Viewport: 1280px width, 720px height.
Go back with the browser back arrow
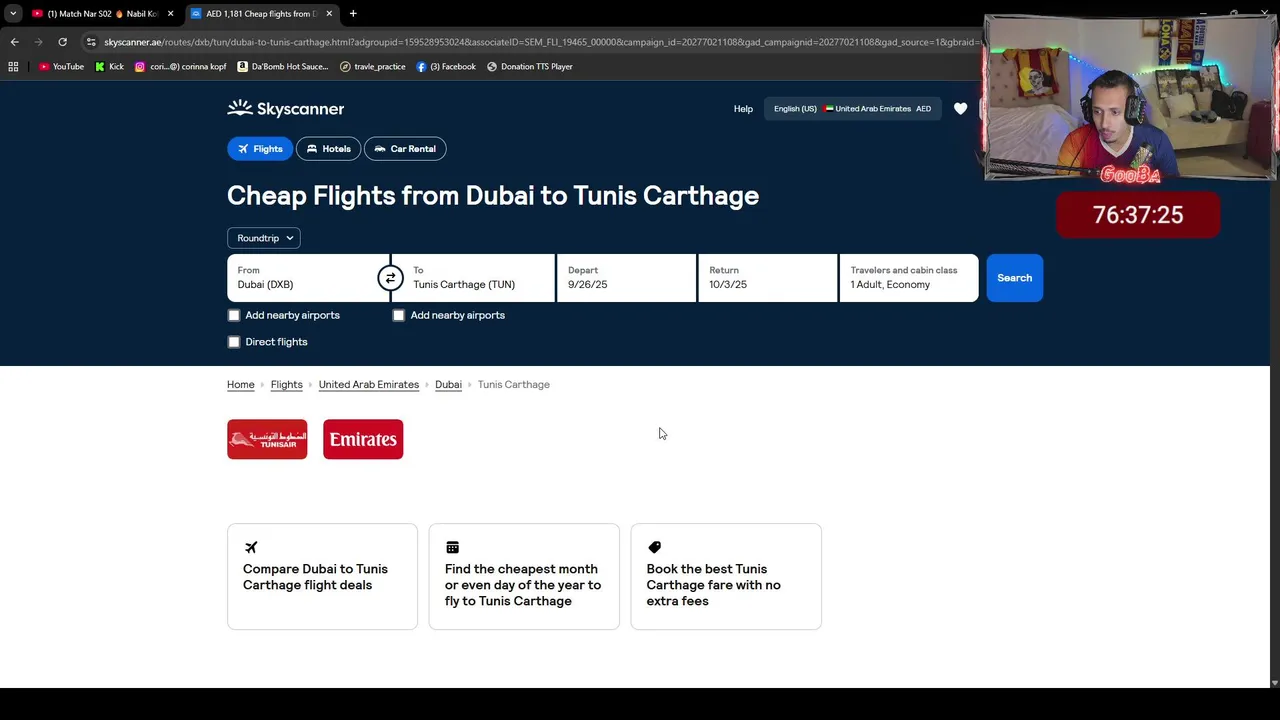pyautogui.click(x=14, y=42)
